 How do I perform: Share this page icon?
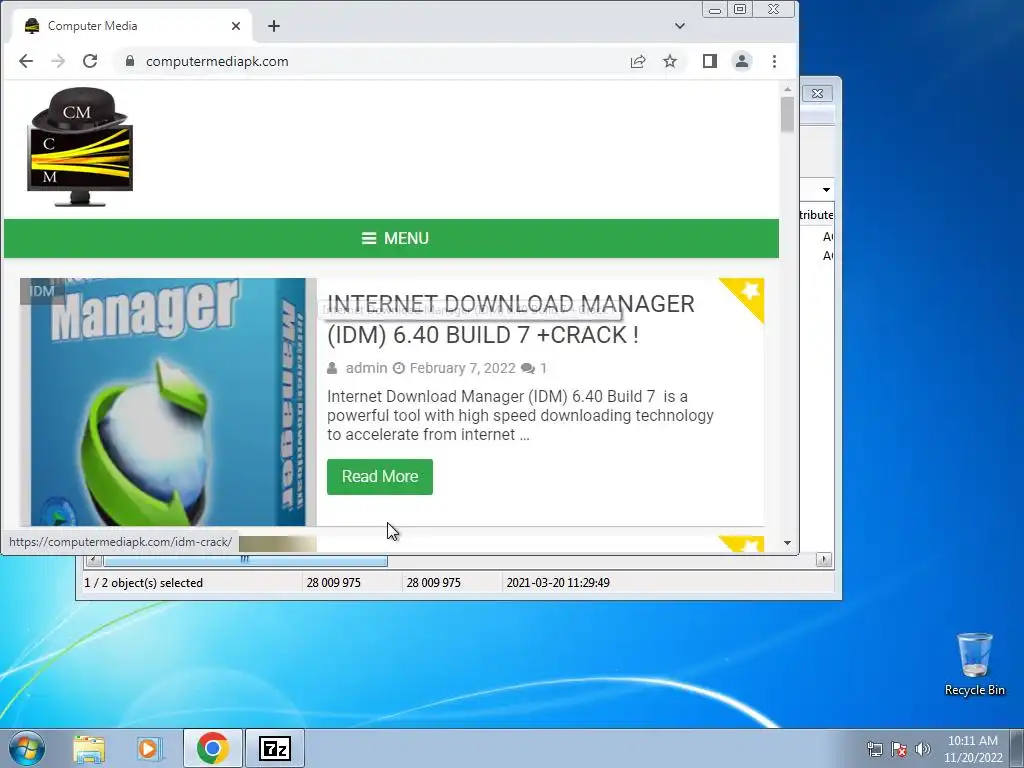pos(638,61)
